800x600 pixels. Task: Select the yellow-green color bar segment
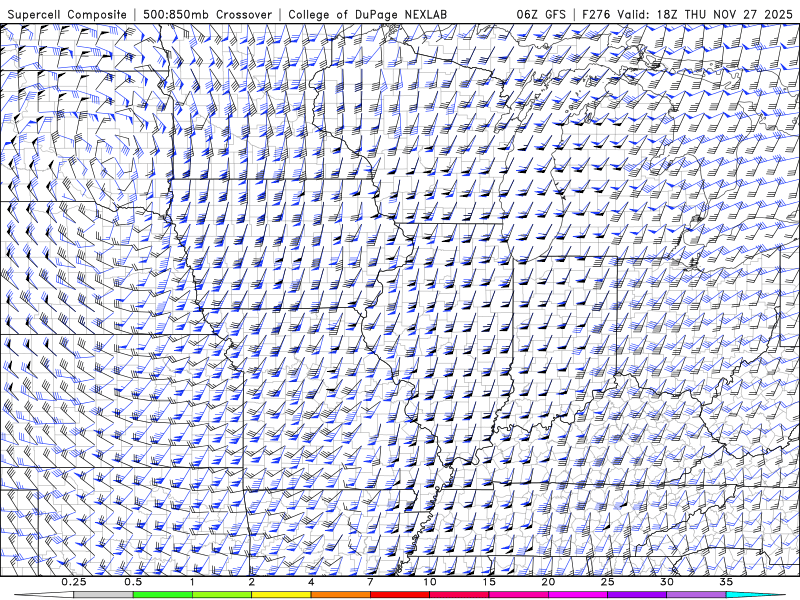tap(222, 595)
